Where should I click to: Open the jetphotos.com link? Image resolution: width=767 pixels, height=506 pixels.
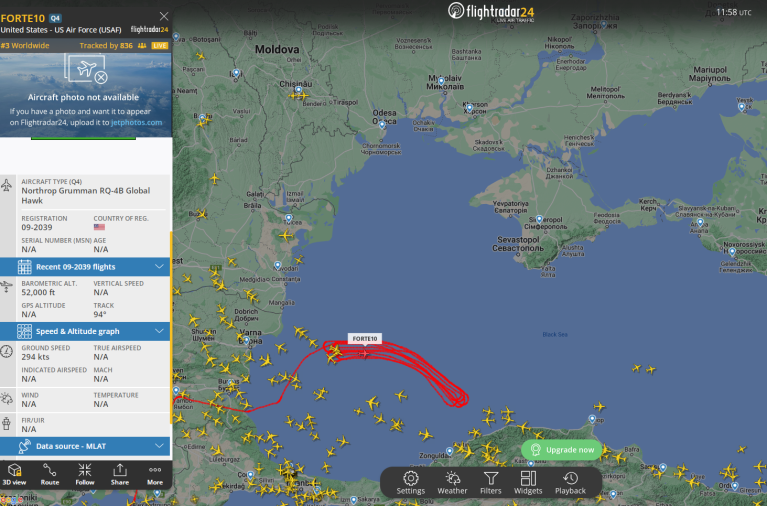(x=136, y=122)
